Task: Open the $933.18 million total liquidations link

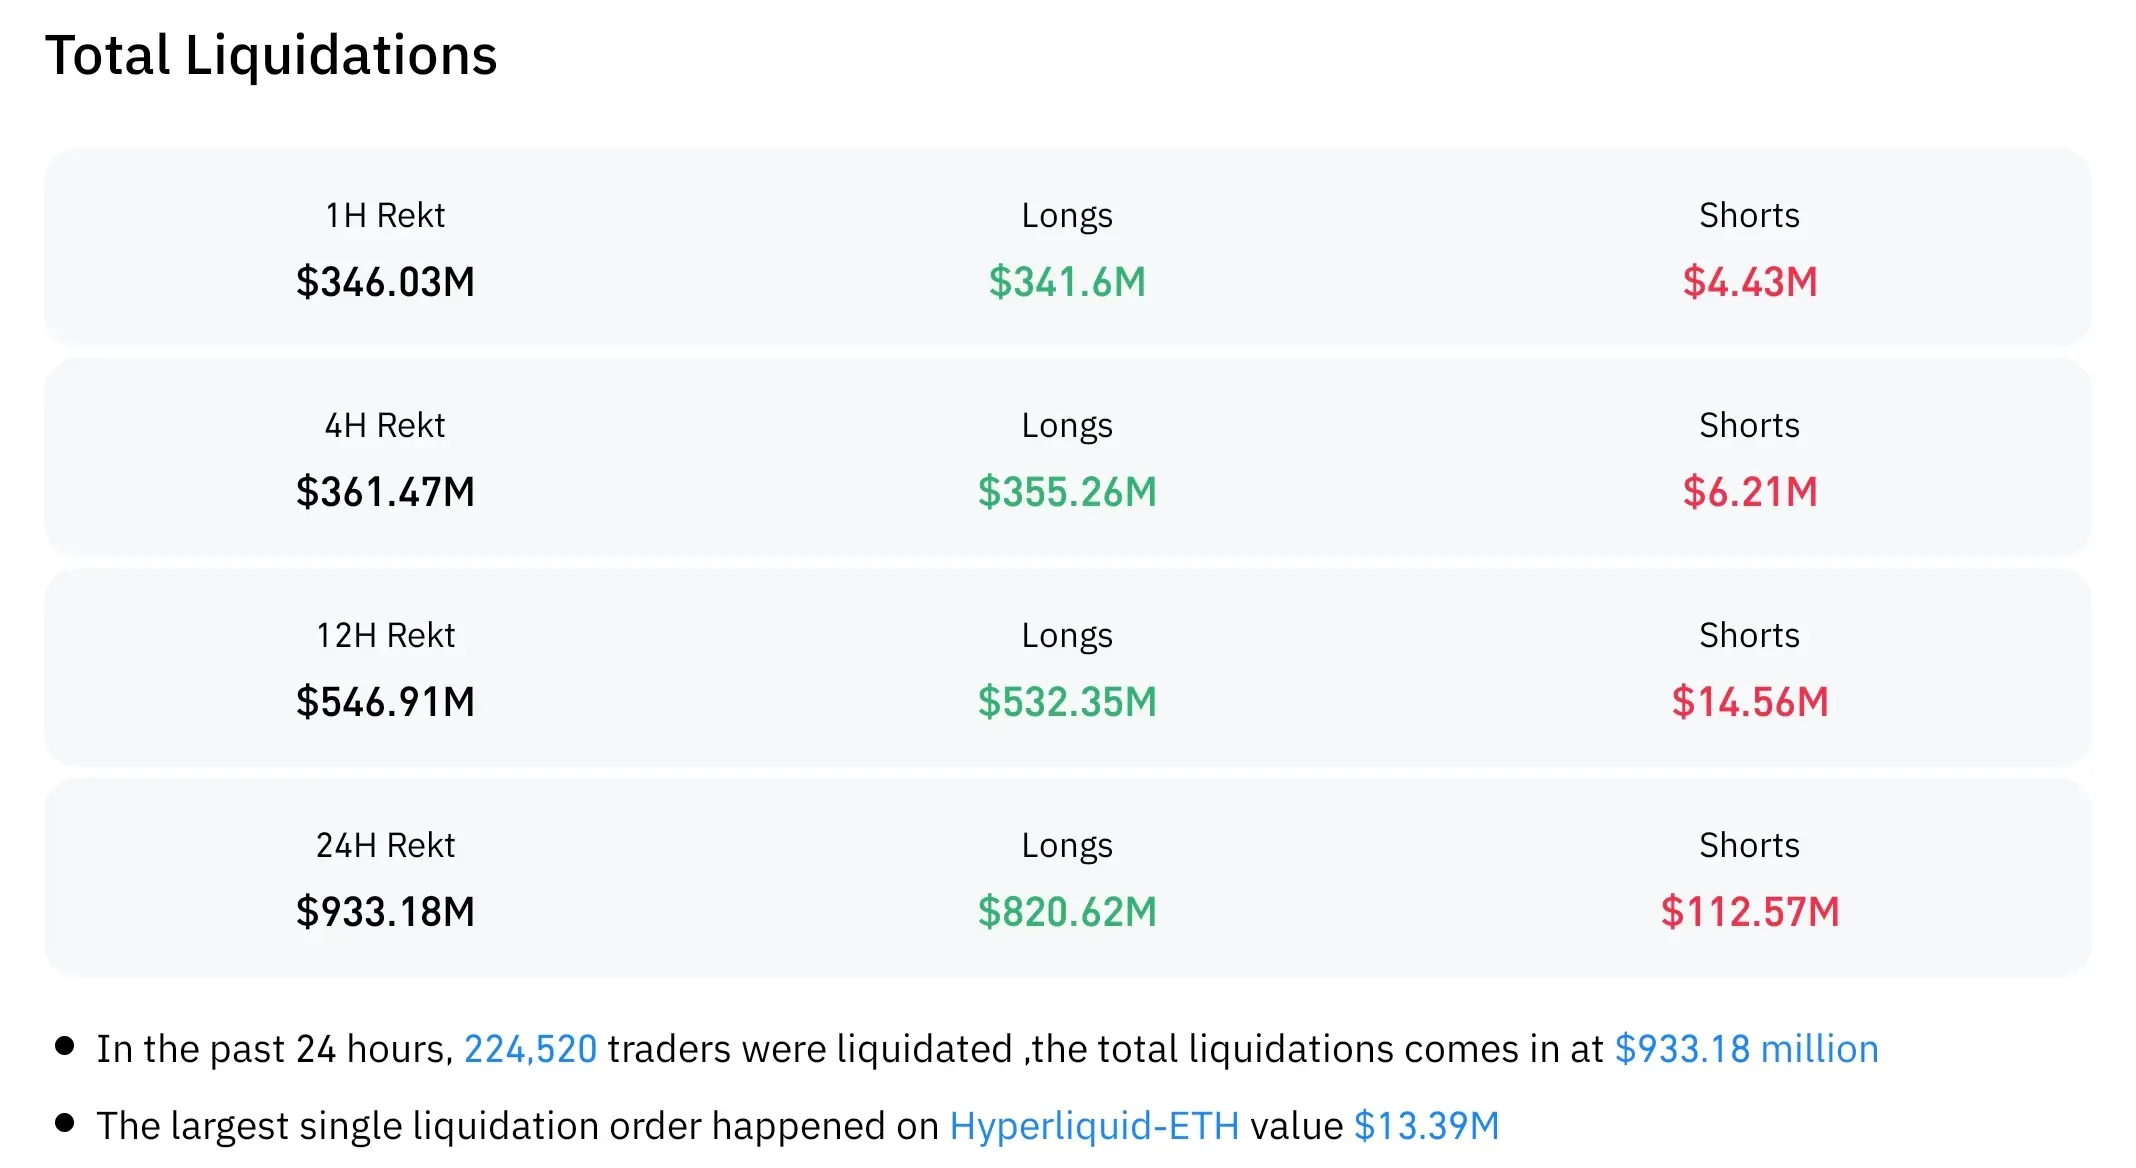Action: tap(1746, 1049)
